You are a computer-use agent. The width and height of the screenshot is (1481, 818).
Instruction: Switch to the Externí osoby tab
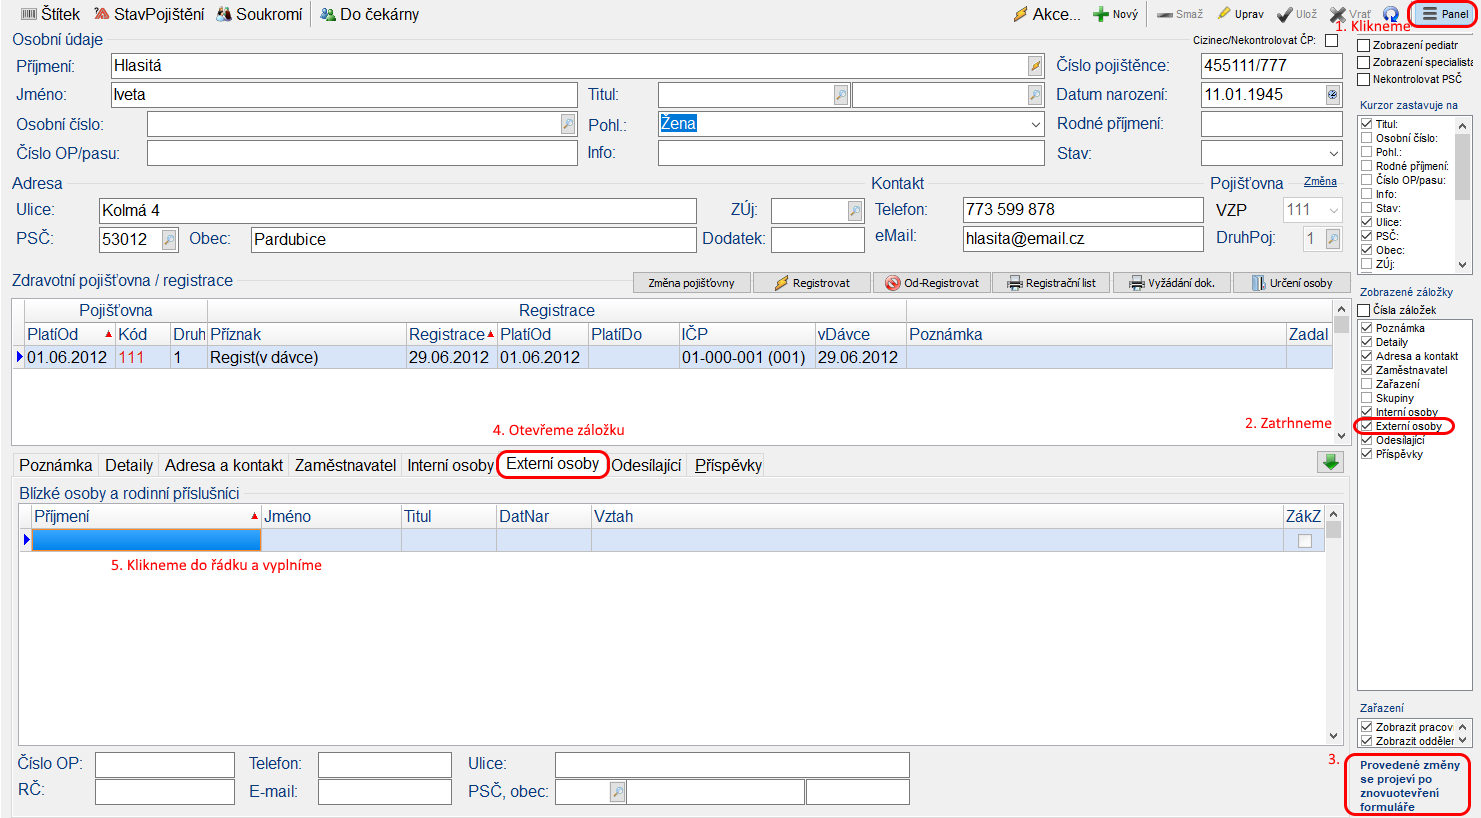[x=552, y=464]
